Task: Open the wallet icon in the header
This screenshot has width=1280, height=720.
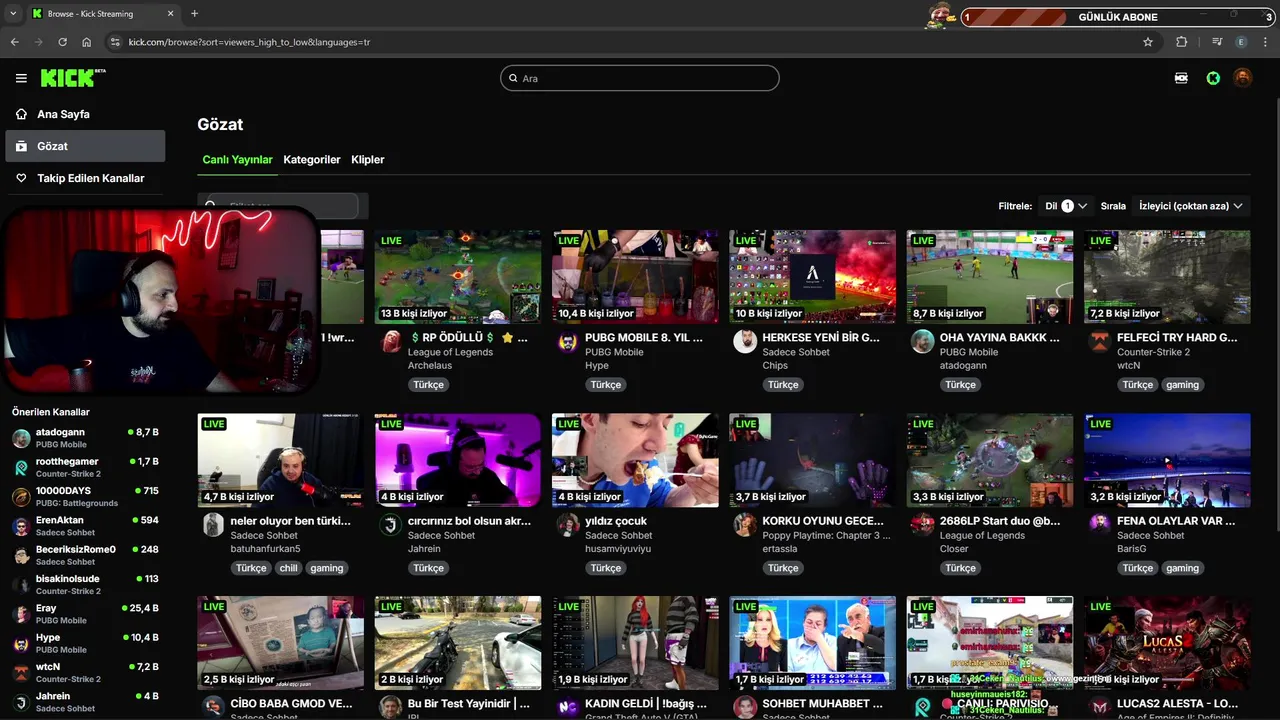Action: coord(1181,78)
